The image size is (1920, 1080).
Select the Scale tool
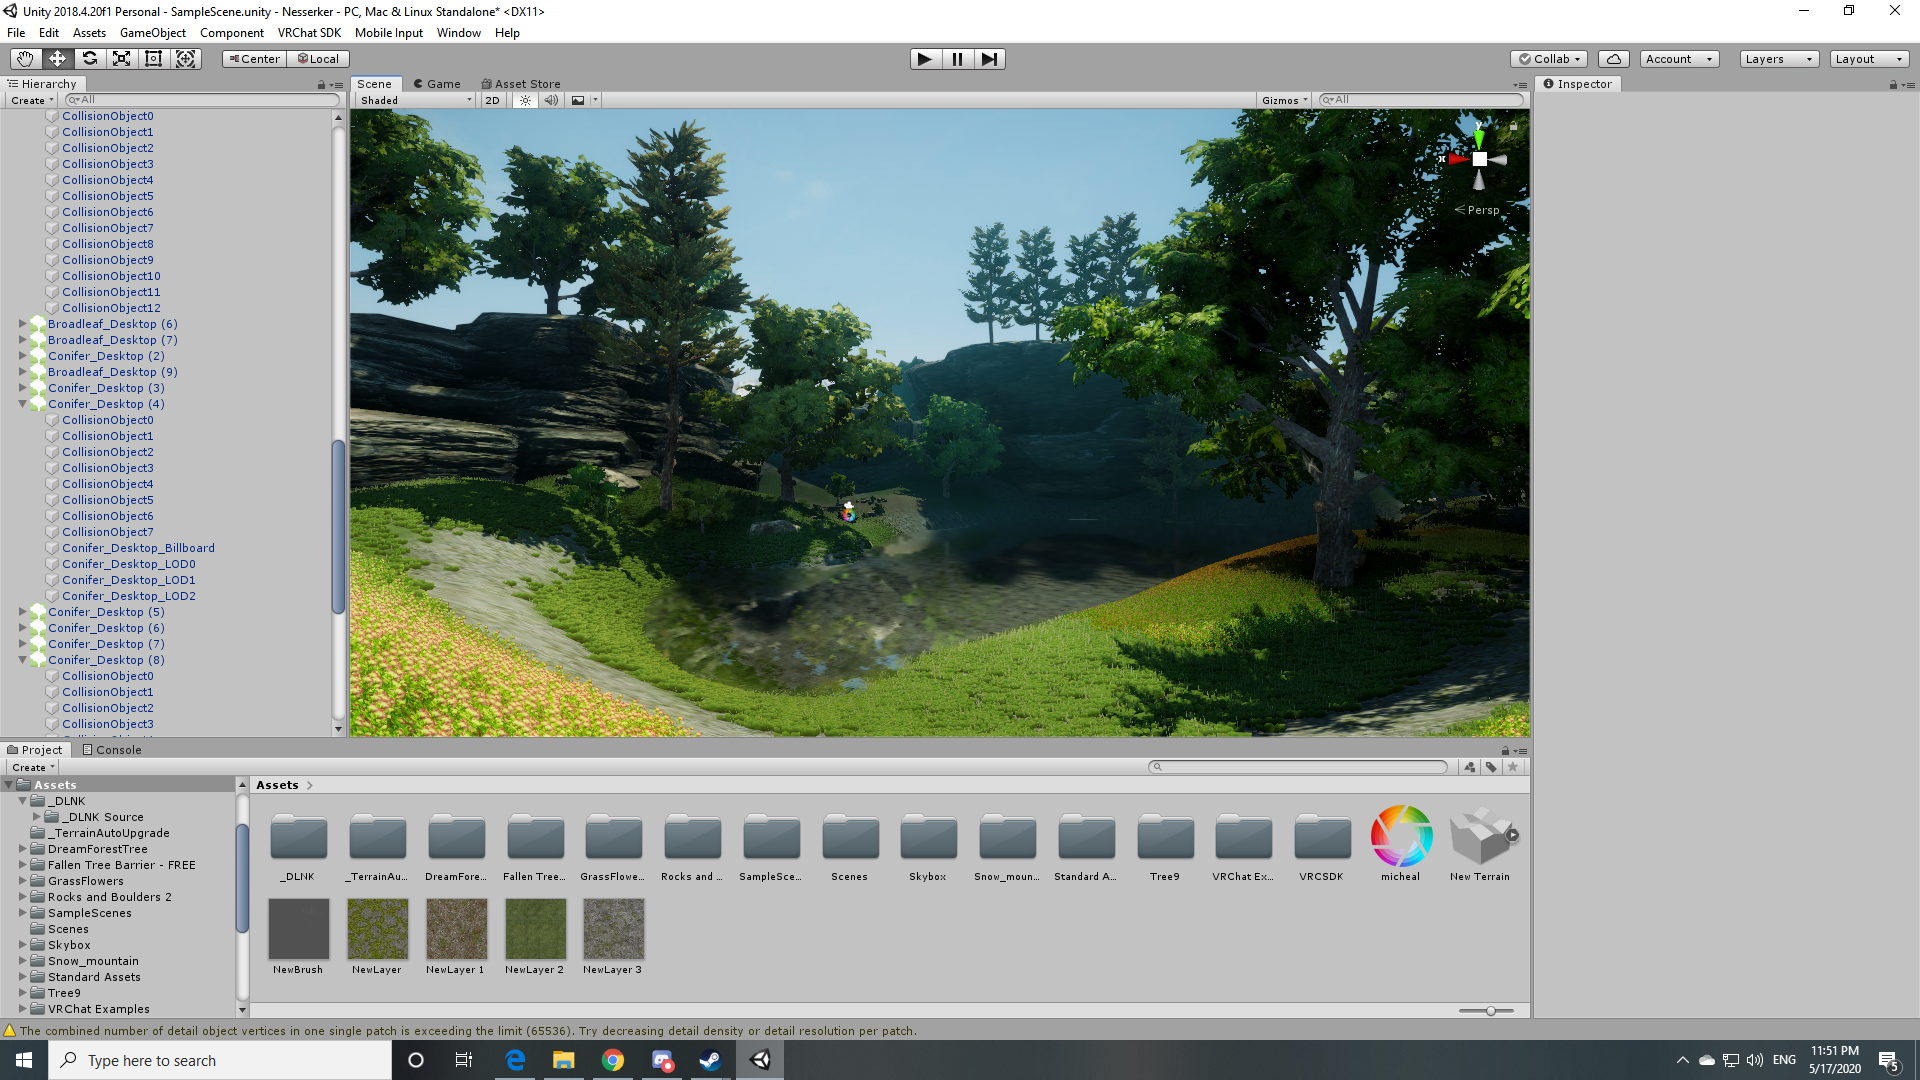(121, 58)
